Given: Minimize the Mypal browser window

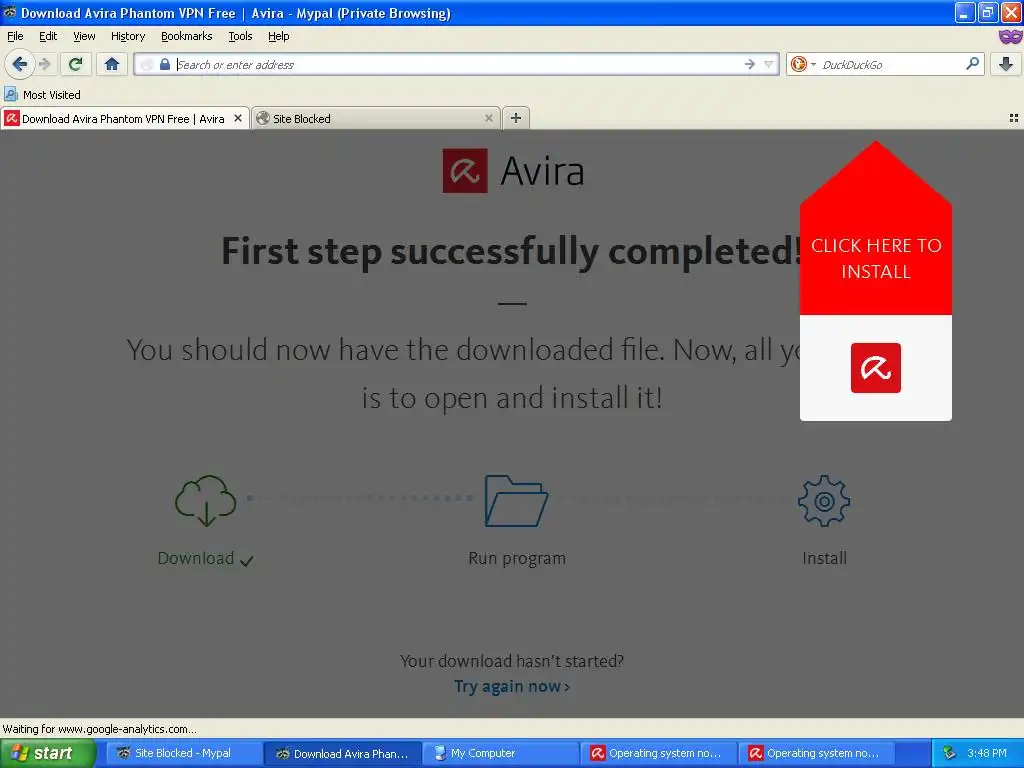Looking at the screenshot, I should pos(965,12).
